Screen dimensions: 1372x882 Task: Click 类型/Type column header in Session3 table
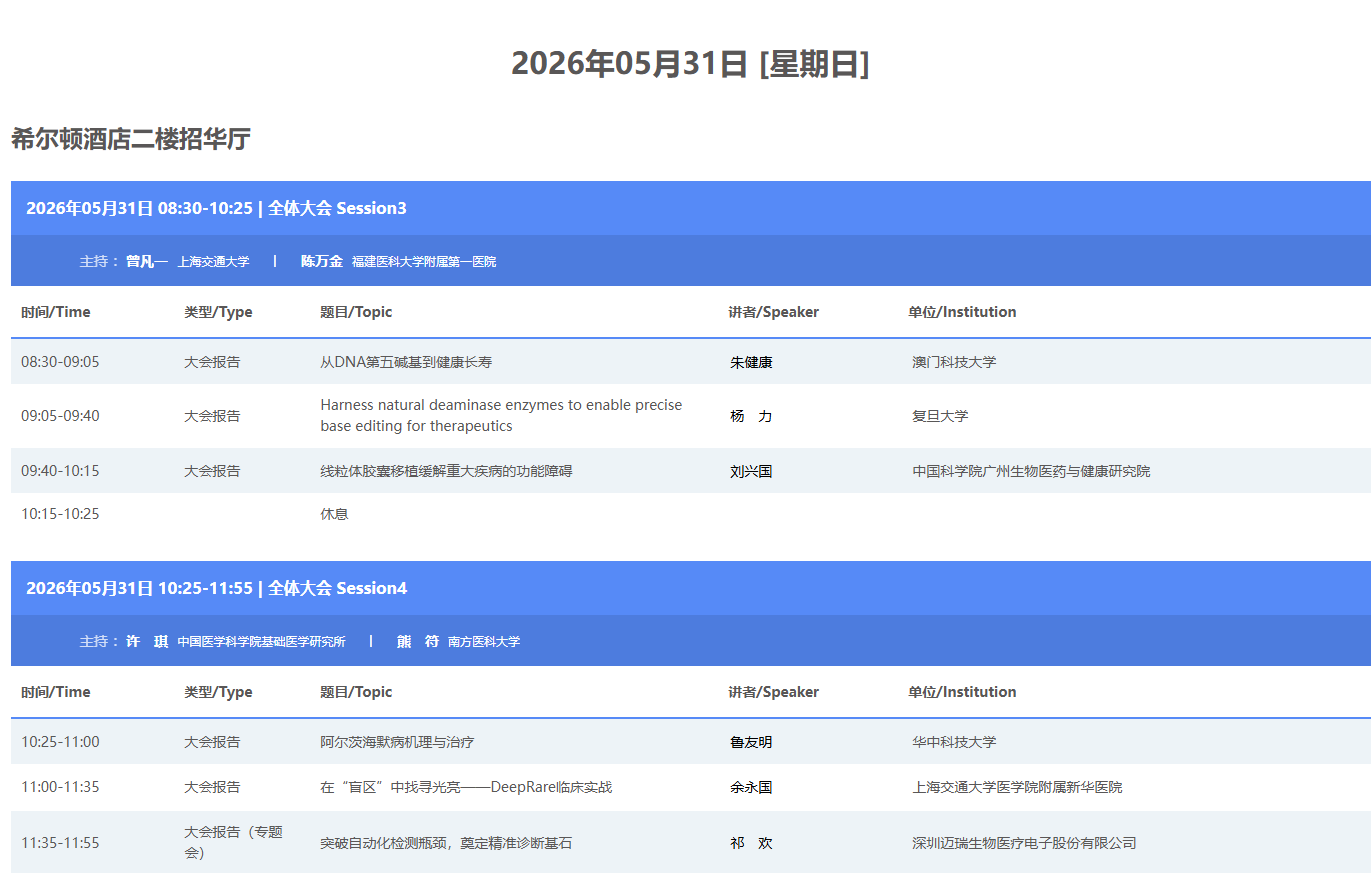pos(218,312)
